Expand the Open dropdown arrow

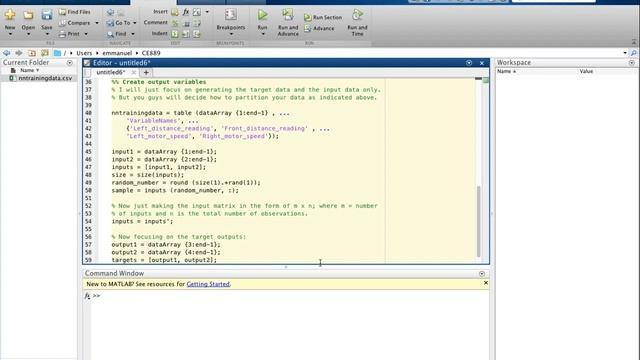point(28,34)
